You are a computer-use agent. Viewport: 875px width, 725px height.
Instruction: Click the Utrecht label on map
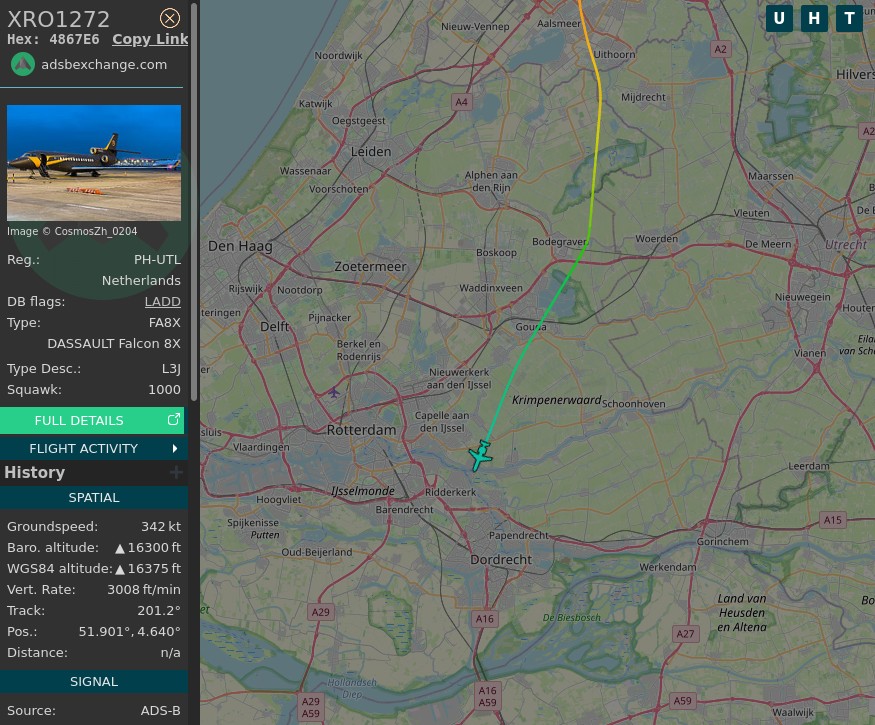pos(846,244)
